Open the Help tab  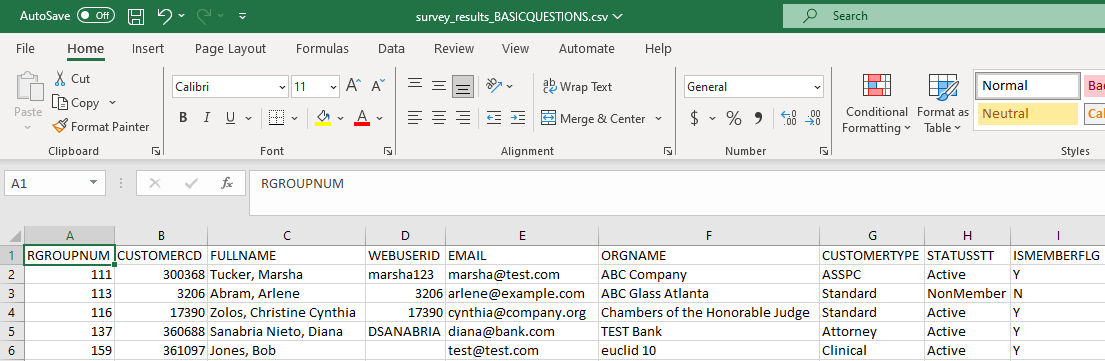pos(658,49)
